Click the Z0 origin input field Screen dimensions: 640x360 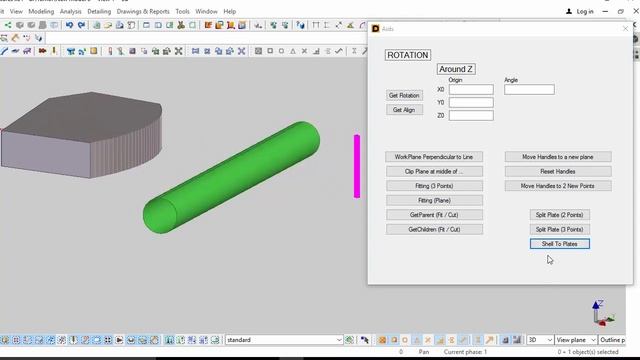[471, 116]
